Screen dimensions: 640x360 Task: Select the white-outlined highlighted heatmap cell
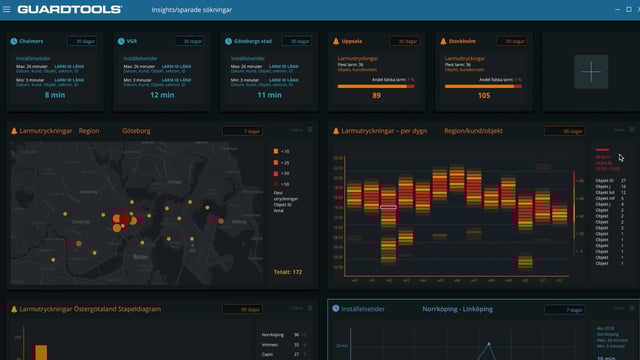[x=388, y=207]
